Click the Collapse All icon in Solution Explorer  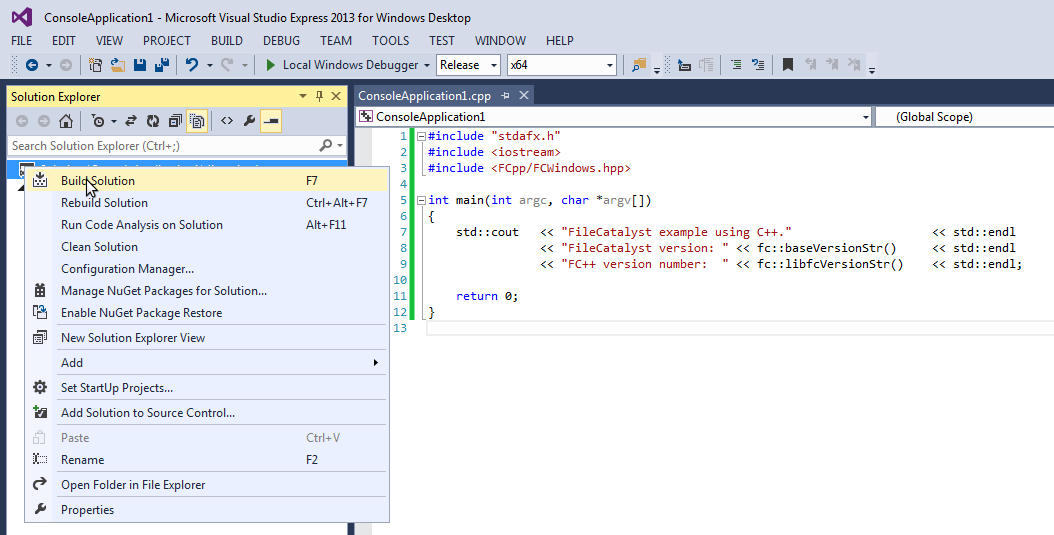tap(175, 121)
